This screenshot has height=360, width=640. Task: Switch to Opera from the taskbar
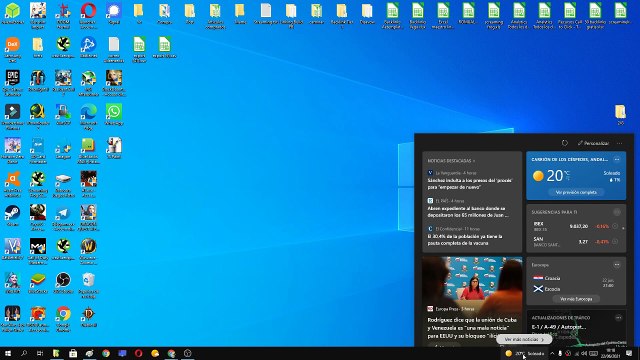pyautogui.click(x=138, y=353)
